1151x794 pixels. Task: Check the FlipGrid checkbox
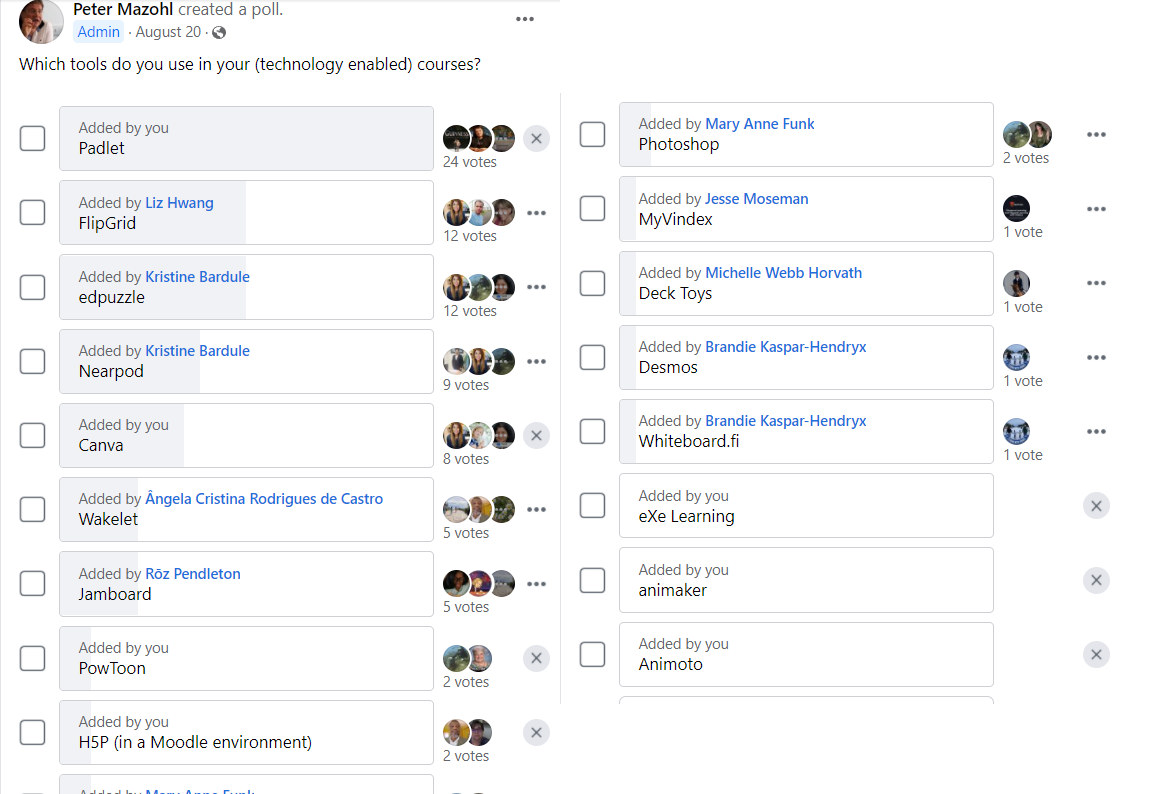pyautogui.click(x=32, y=213)
